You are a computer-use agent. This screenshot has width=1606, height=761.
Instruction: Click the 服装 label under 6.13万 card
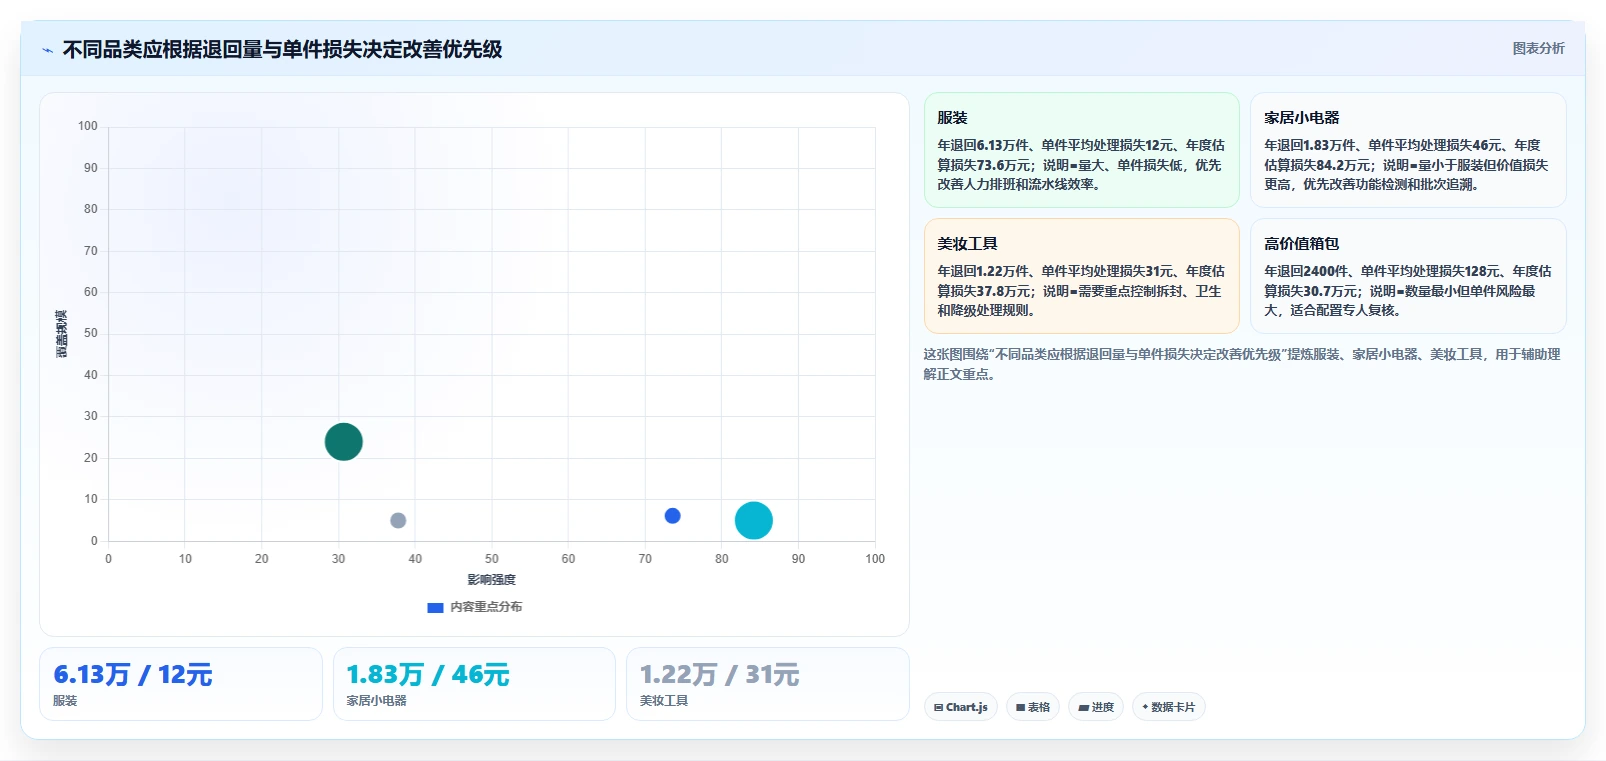(x=65, y=701)
